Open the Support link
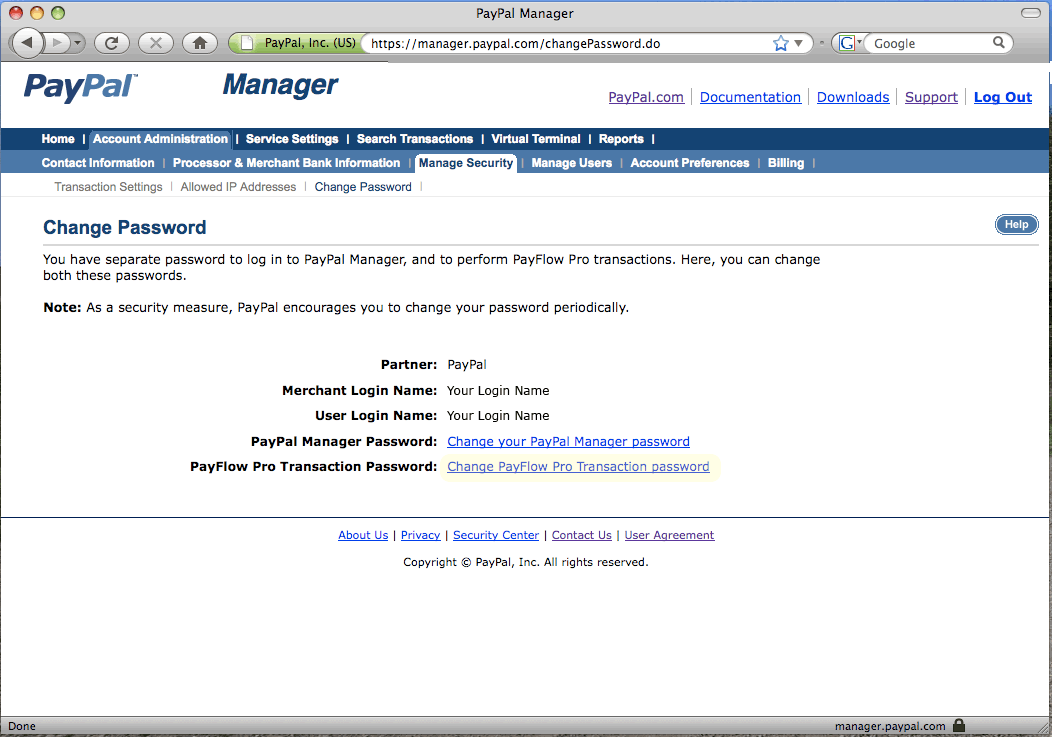 click(x=931, y=97)
